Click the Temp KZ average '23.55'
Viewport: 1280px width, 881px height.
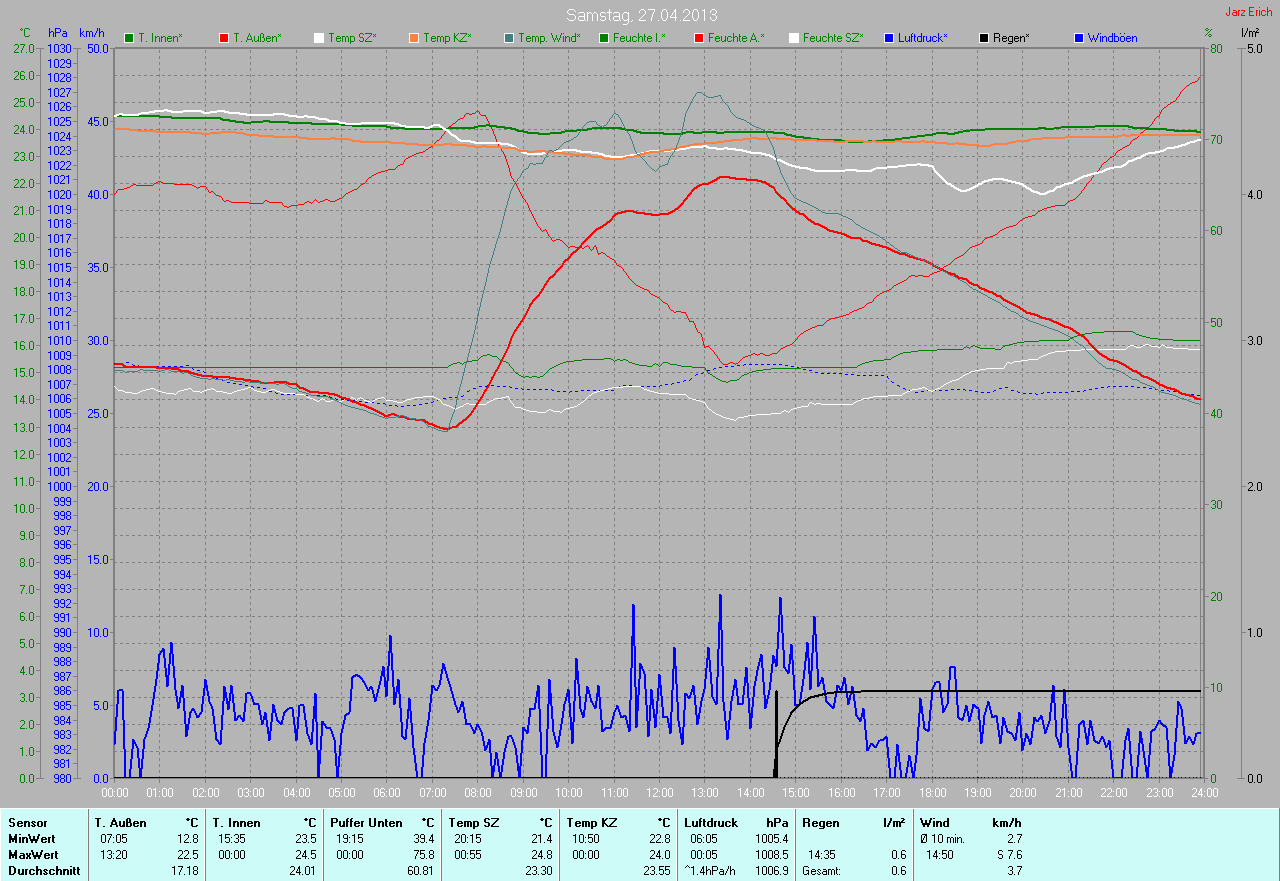pyautogui.click(x=655, y=870)
